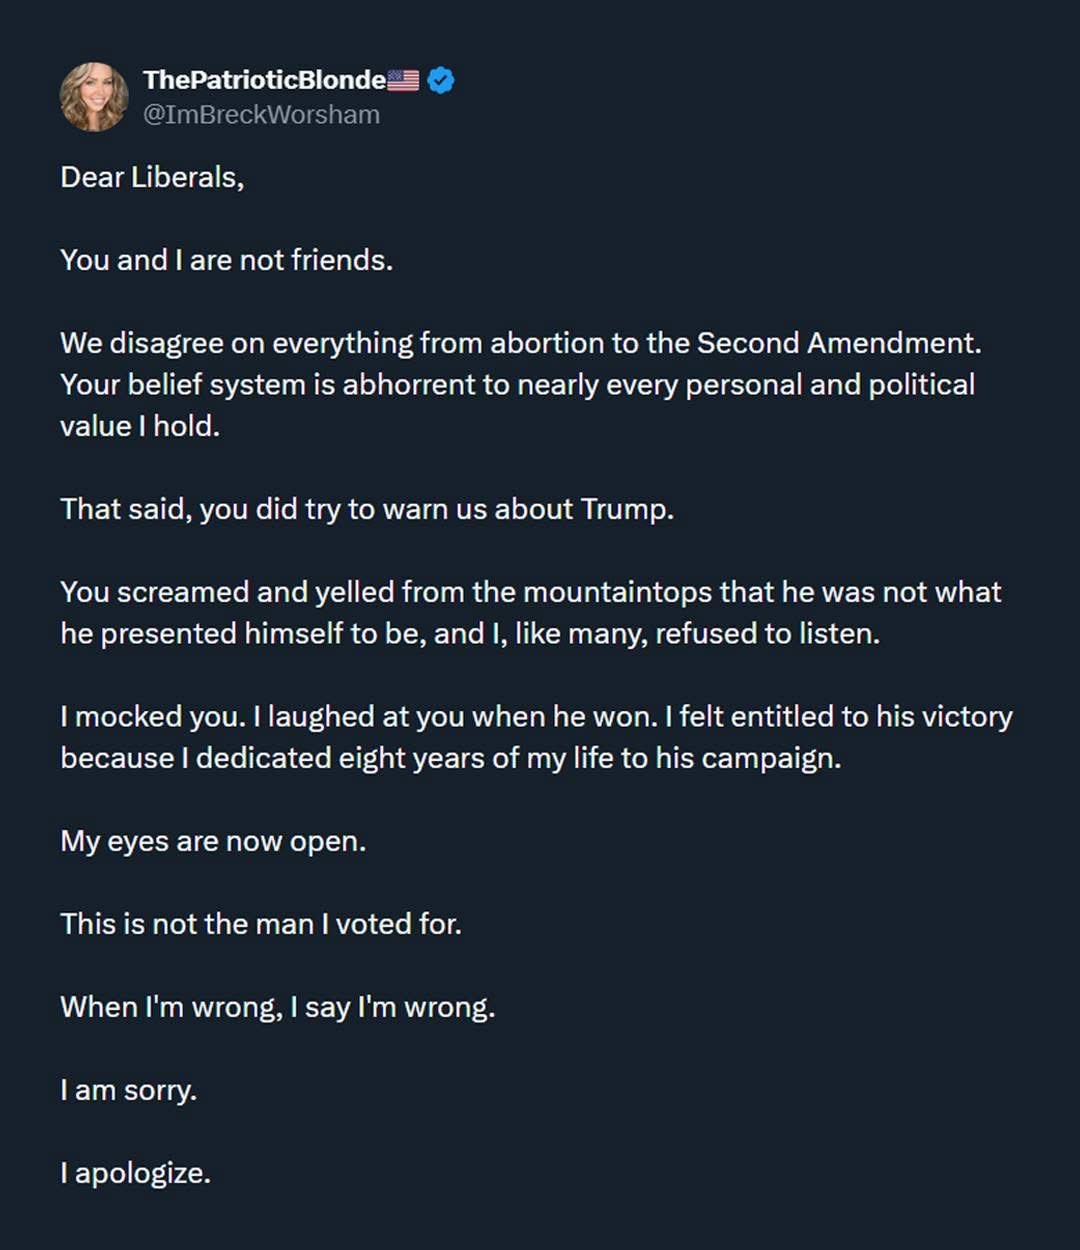Click the "When I'm wrong, I say I'm wrong." line

(277, 1007)
